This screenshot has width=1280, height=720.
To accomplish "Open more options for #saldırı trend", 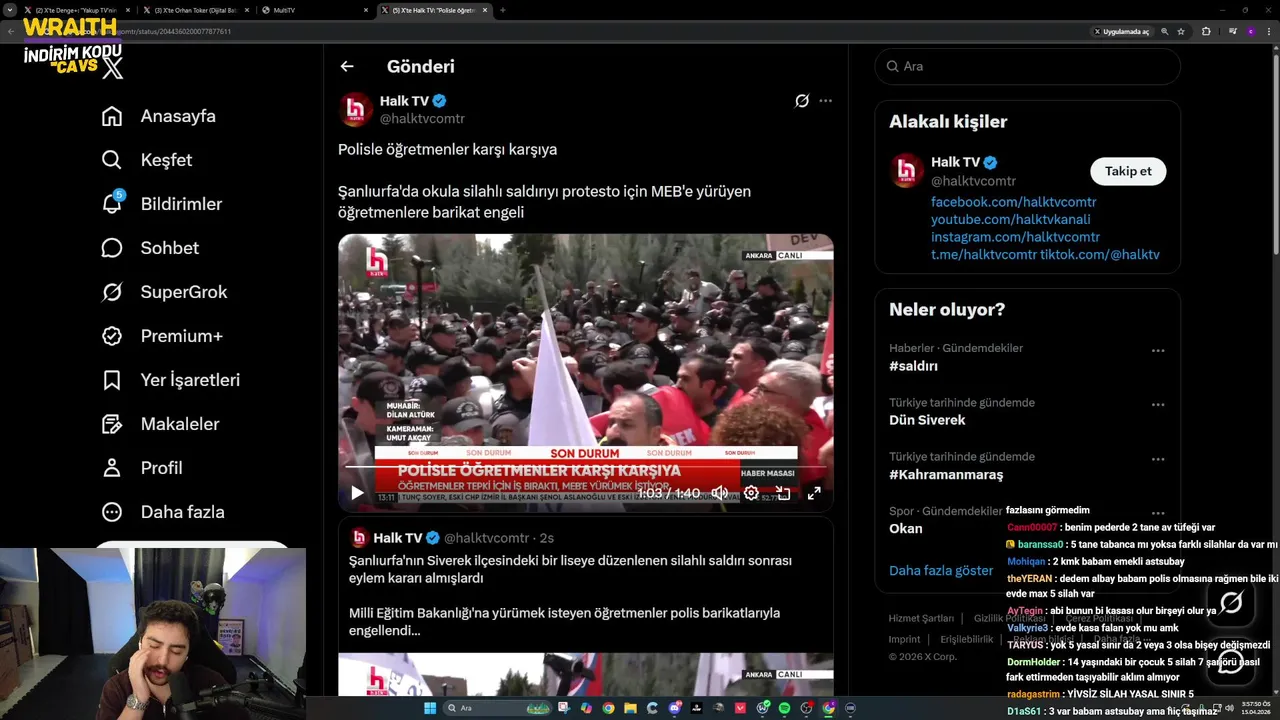I will click(x=1158, y=350).
